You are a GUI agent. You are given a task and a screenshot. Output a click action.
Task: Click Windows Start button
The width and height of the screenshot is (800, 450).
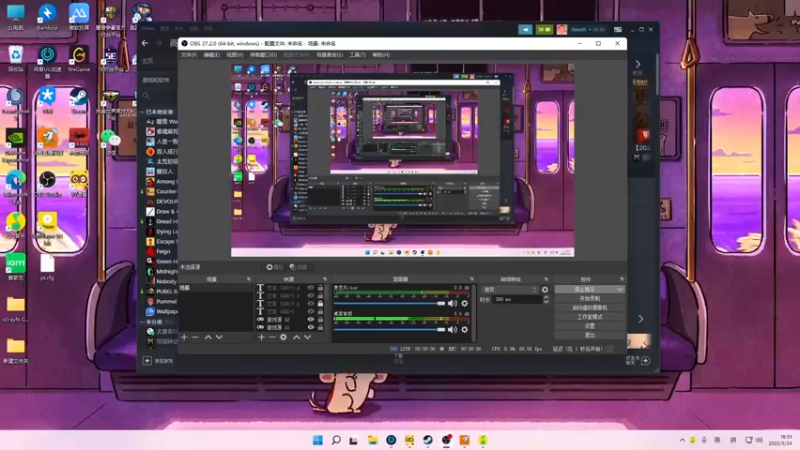(317, 440)
